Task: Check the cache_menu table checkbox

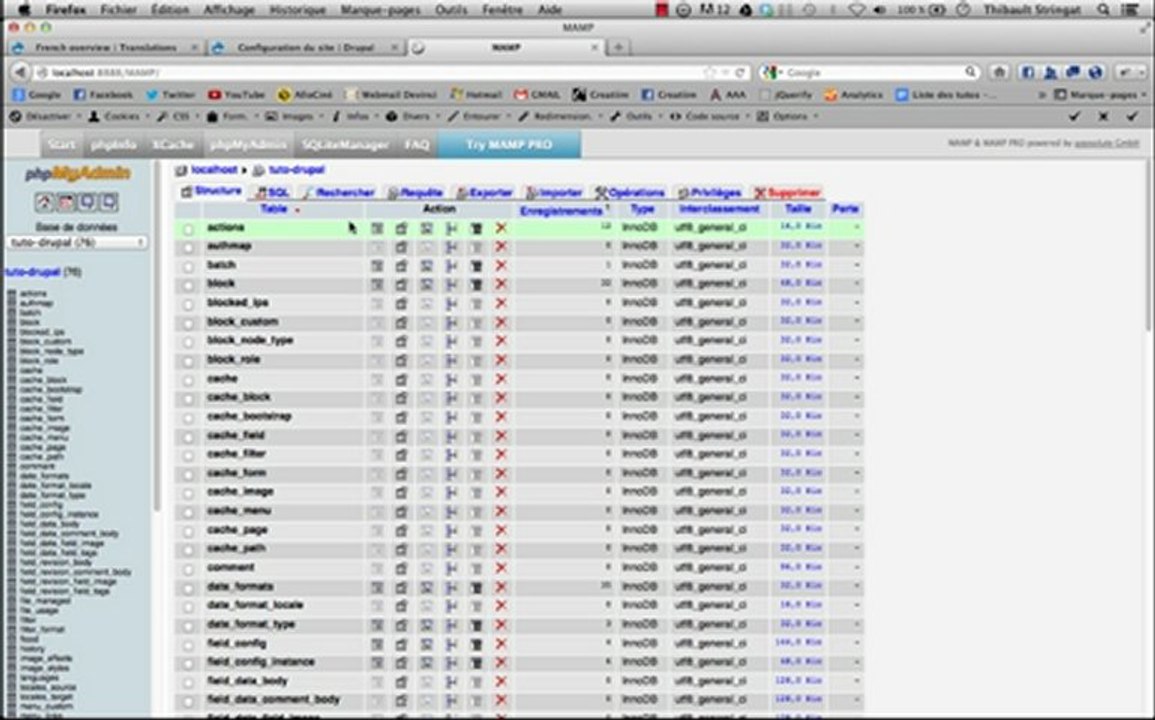Action: pos(189,512)
